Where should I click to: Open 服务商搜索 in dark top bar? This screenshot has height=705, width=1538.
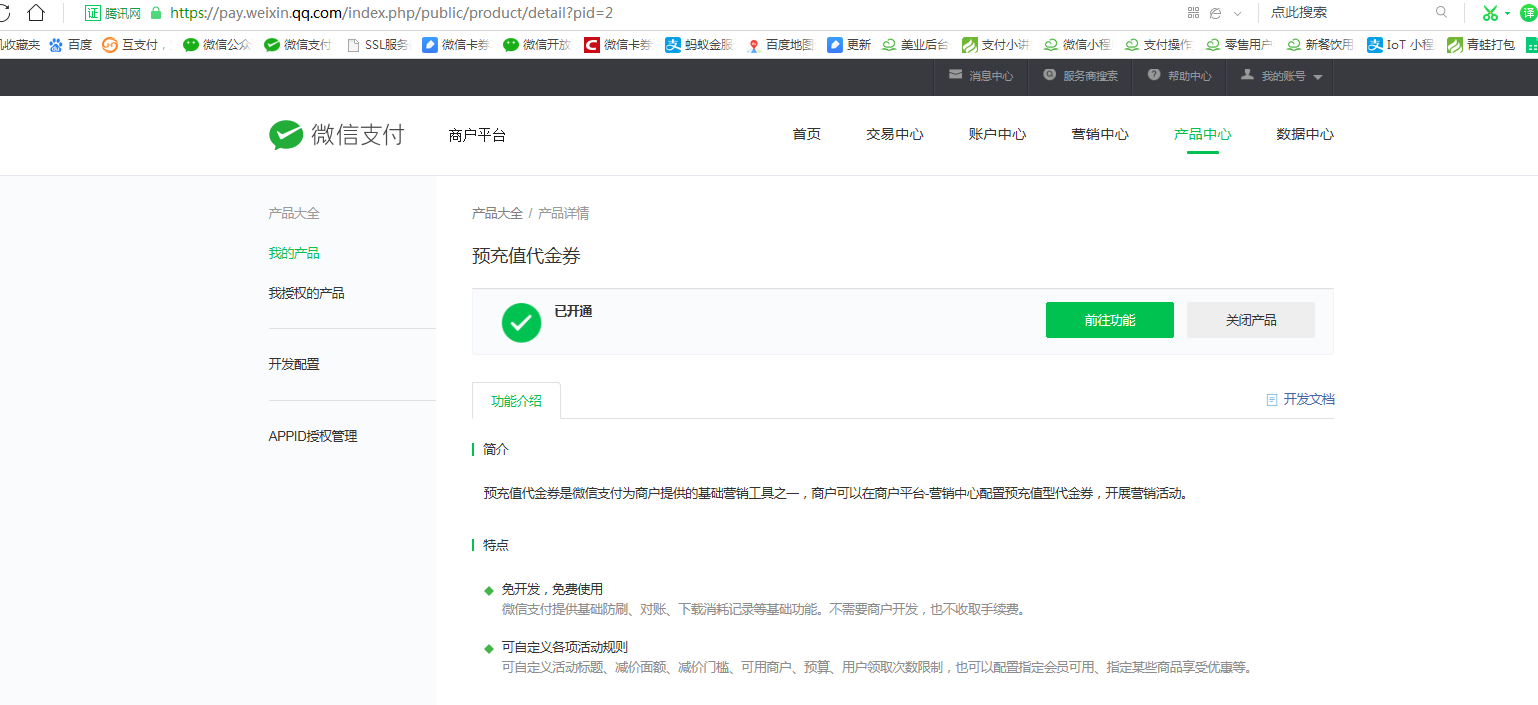[x=1080, y=76]
